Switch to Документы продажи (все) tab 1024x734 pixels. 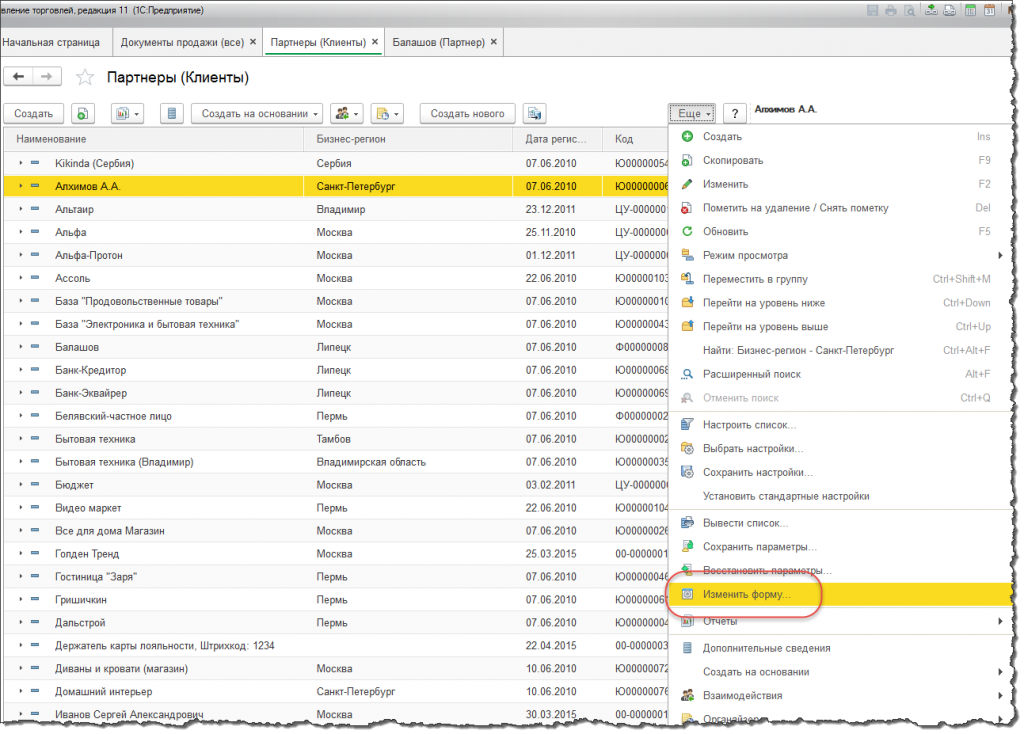(x=182, y=42)
